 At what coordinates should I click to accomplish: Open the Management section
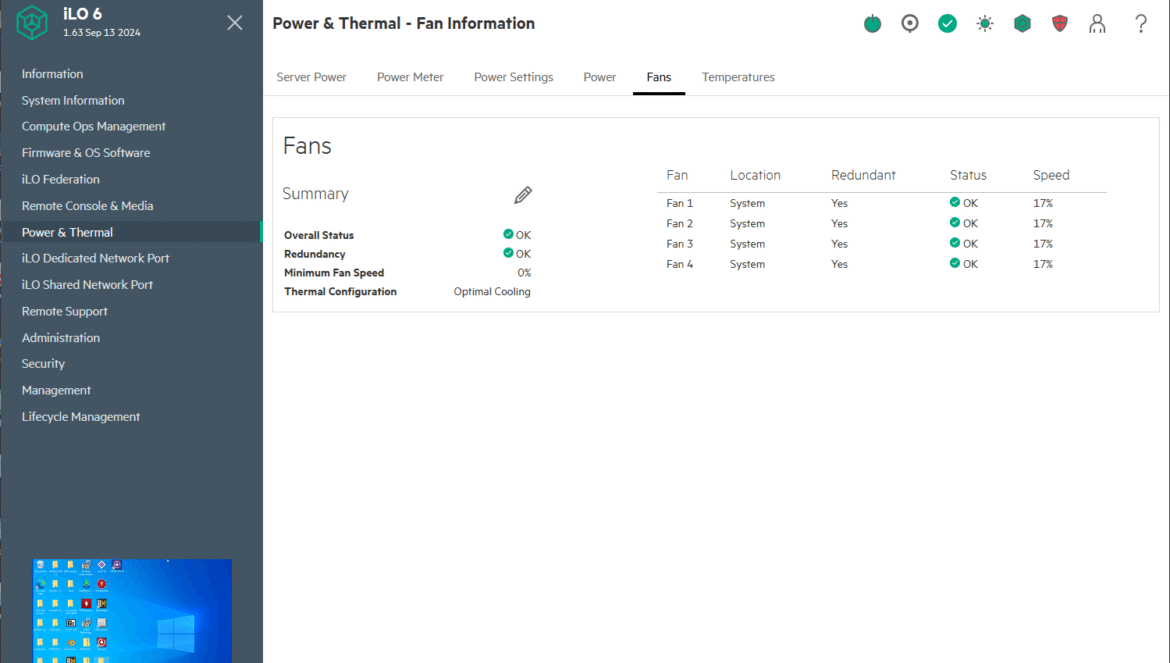click(x=56, y=390)
